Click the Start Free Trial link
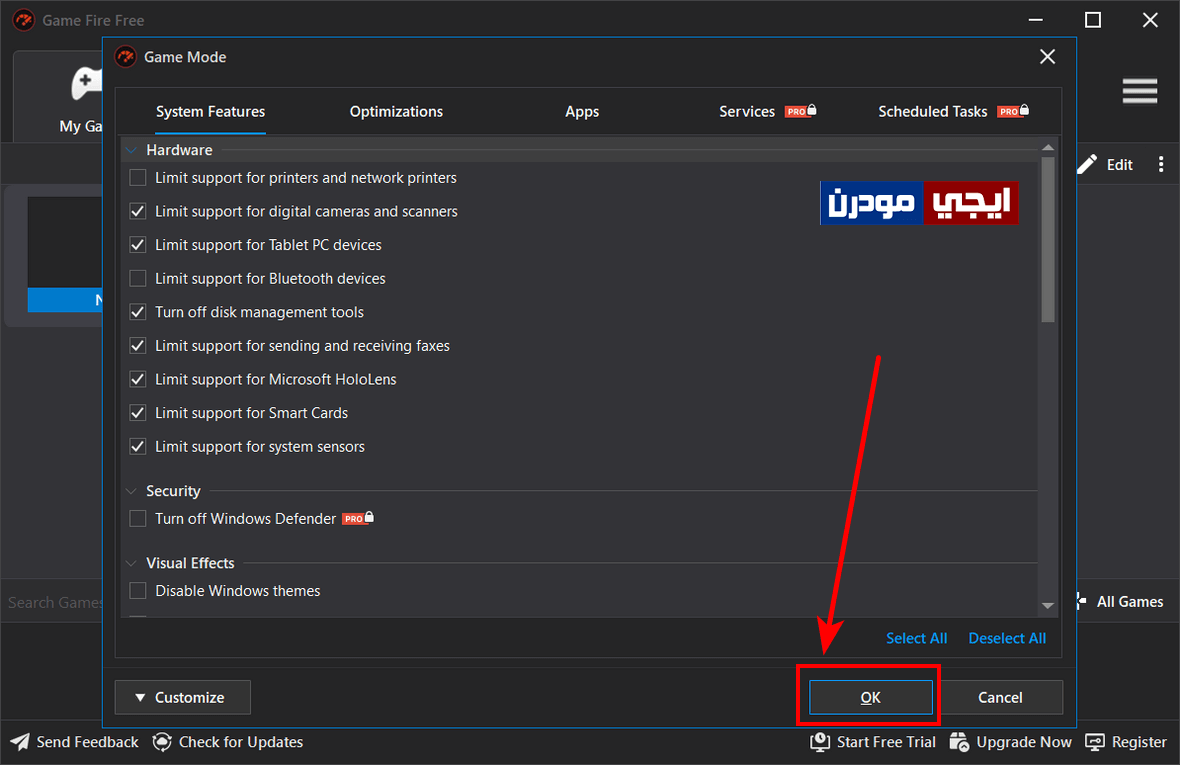 (x=887, y=742)
